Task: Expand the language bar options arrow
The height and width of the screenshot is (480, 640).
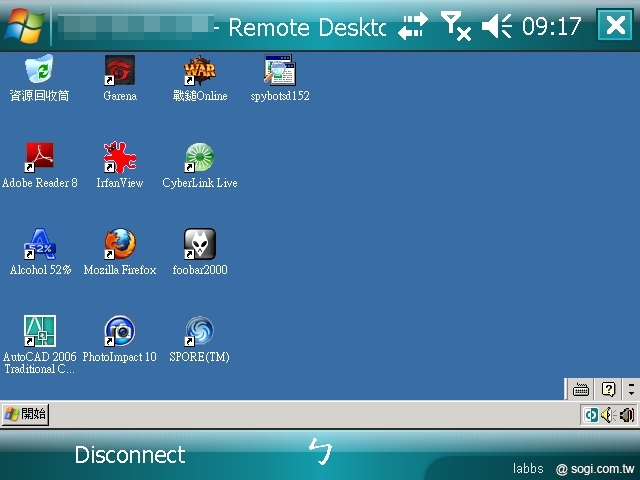Action: click(630, 389)
